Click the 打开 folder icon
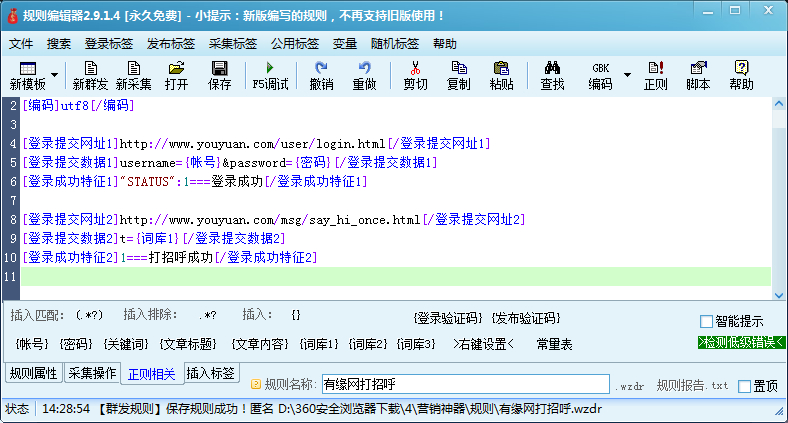This screenshot has height=423, width=788. pyautogui.click(x=176, y=68)
